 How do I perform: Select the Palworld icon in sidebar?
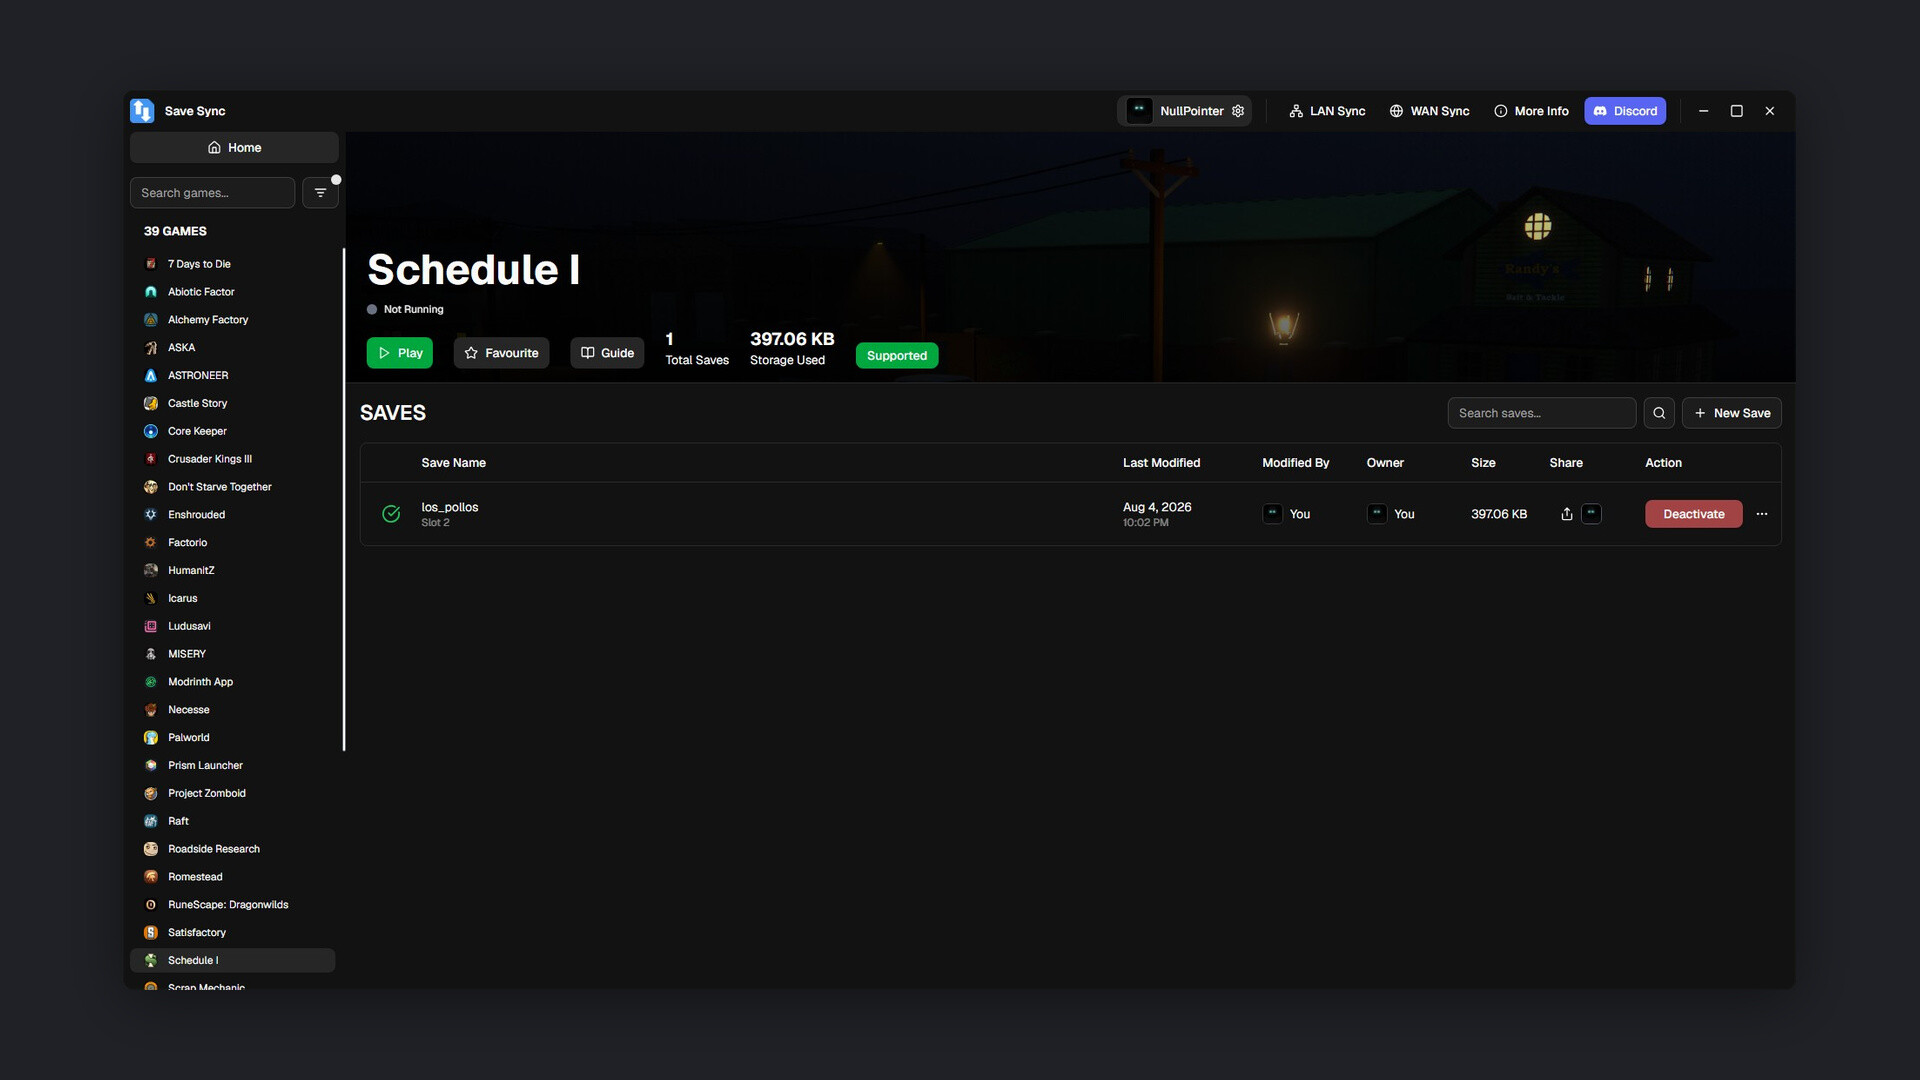point(151,738)
